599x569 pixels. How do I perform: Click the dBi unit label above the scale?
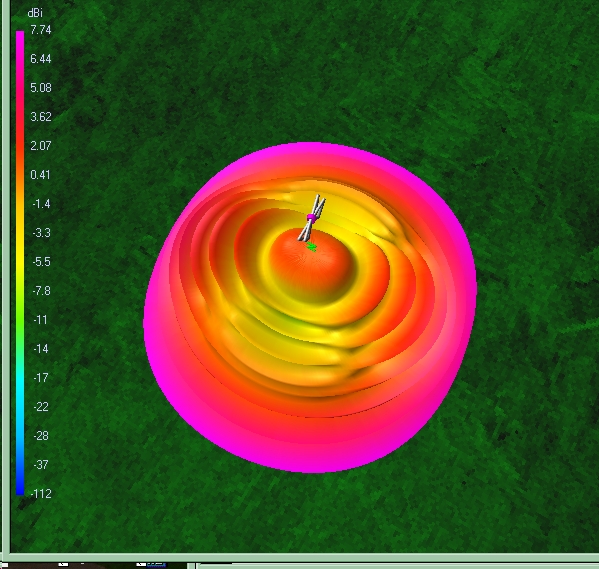tap(35, 13)
